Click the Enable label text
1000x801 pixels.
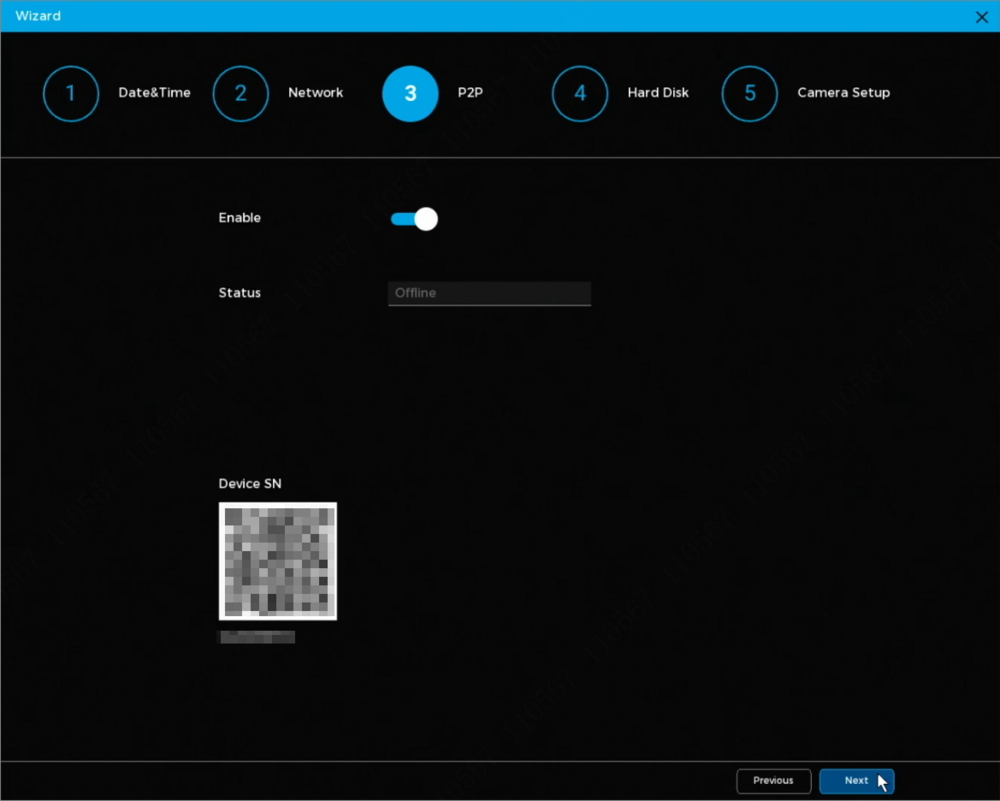[x=240, y=218]
